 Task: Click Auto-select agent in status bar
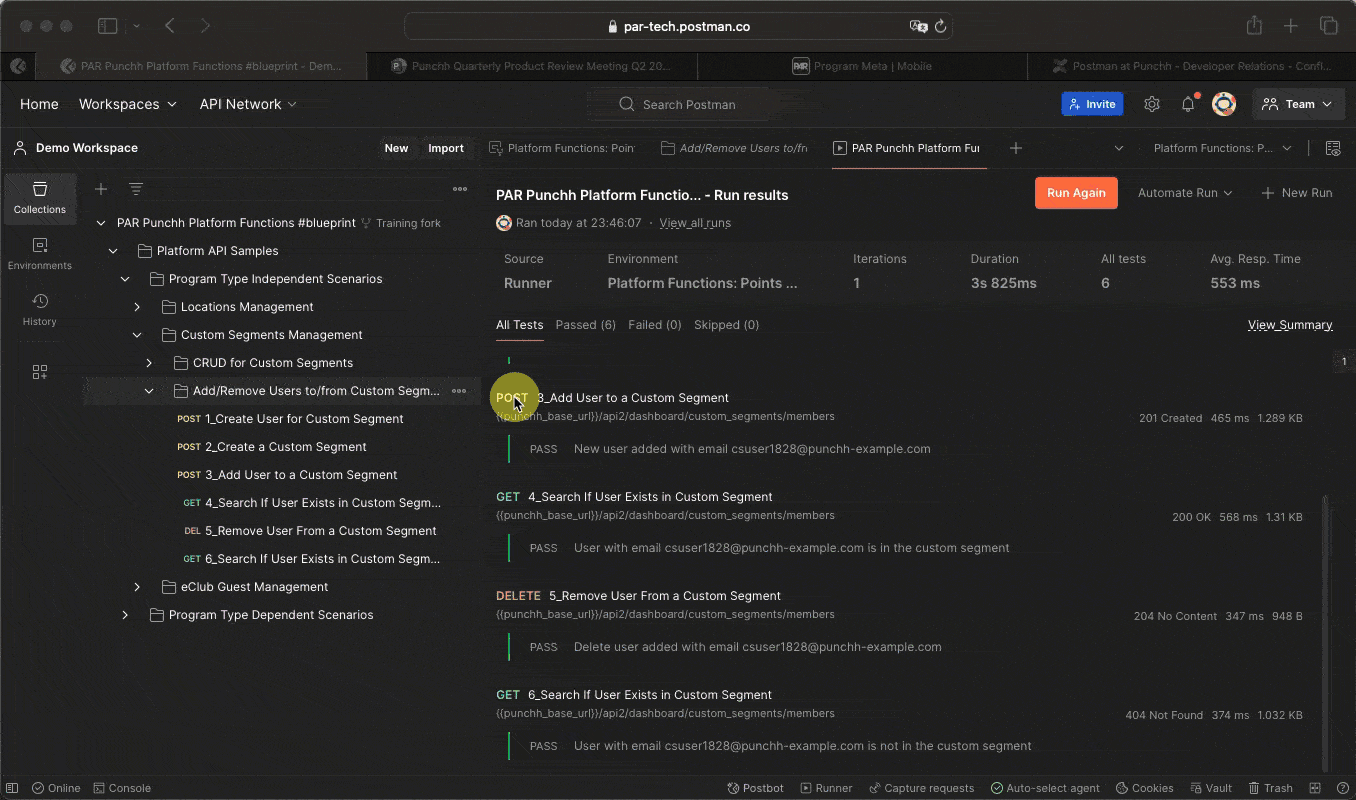pyautogui.click(x=1046, y=788)
